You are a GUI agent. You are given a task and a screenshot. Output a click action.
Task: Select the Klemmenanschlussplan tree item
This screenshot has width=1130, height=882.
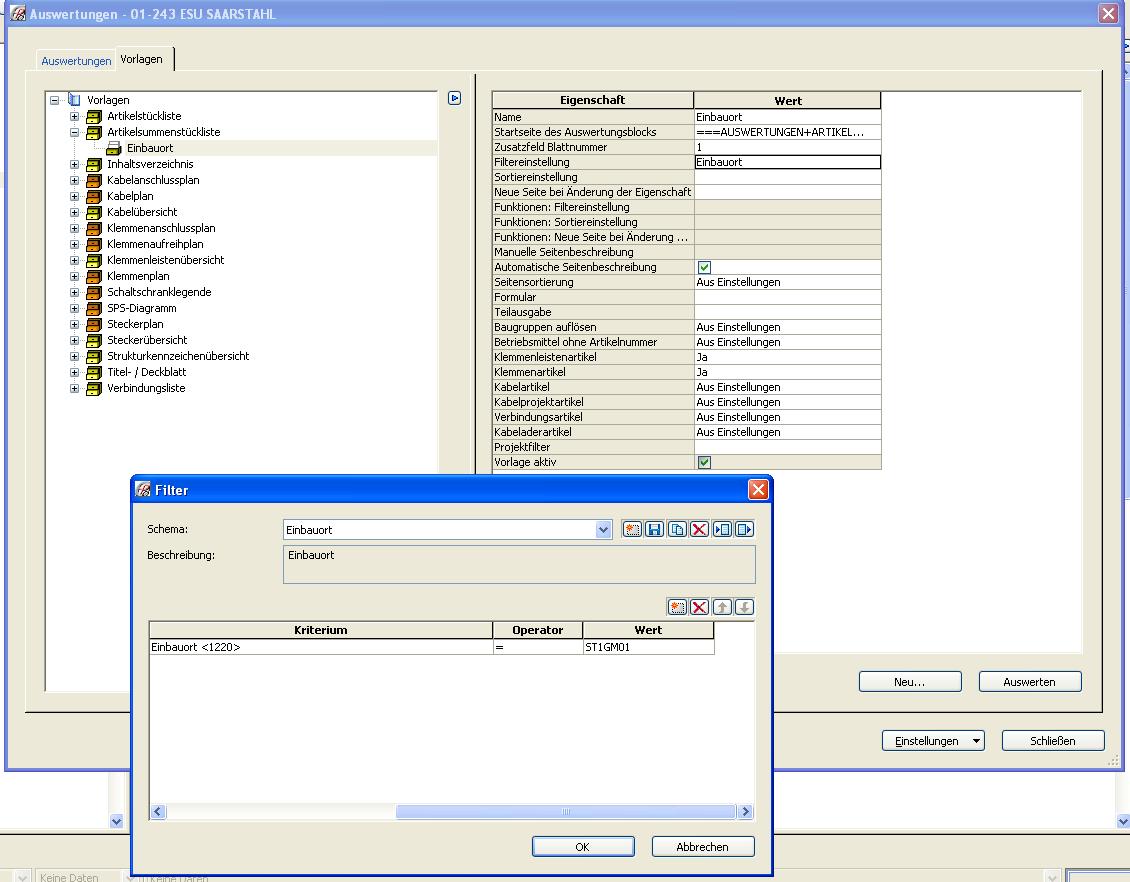point(161,228)
